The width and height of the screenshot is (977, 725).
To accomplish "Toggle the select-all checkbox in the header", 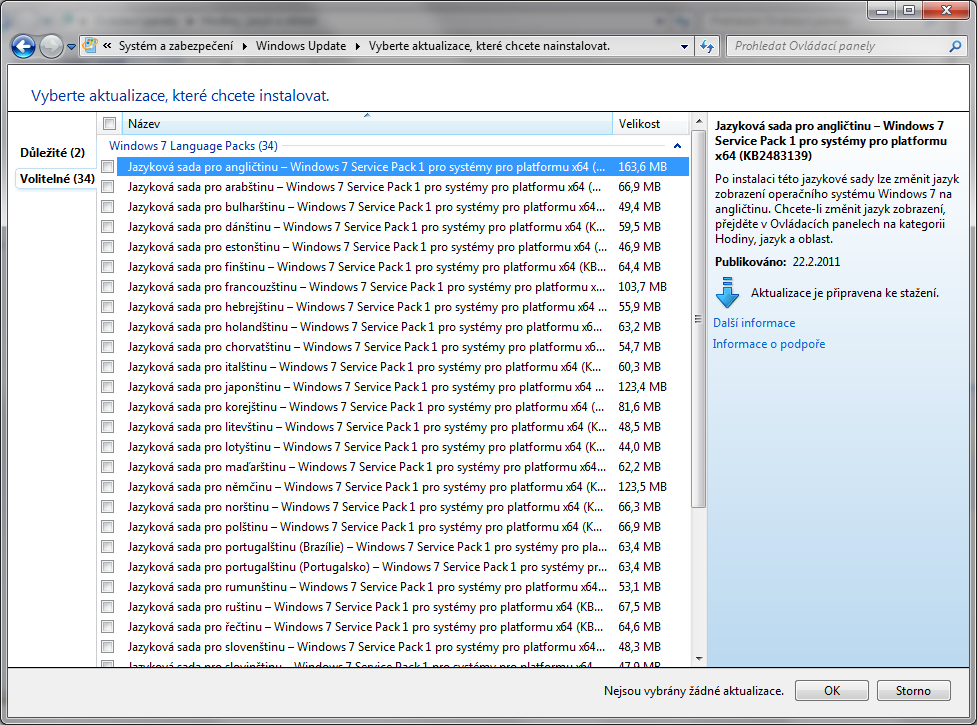I will click(110, 123).
